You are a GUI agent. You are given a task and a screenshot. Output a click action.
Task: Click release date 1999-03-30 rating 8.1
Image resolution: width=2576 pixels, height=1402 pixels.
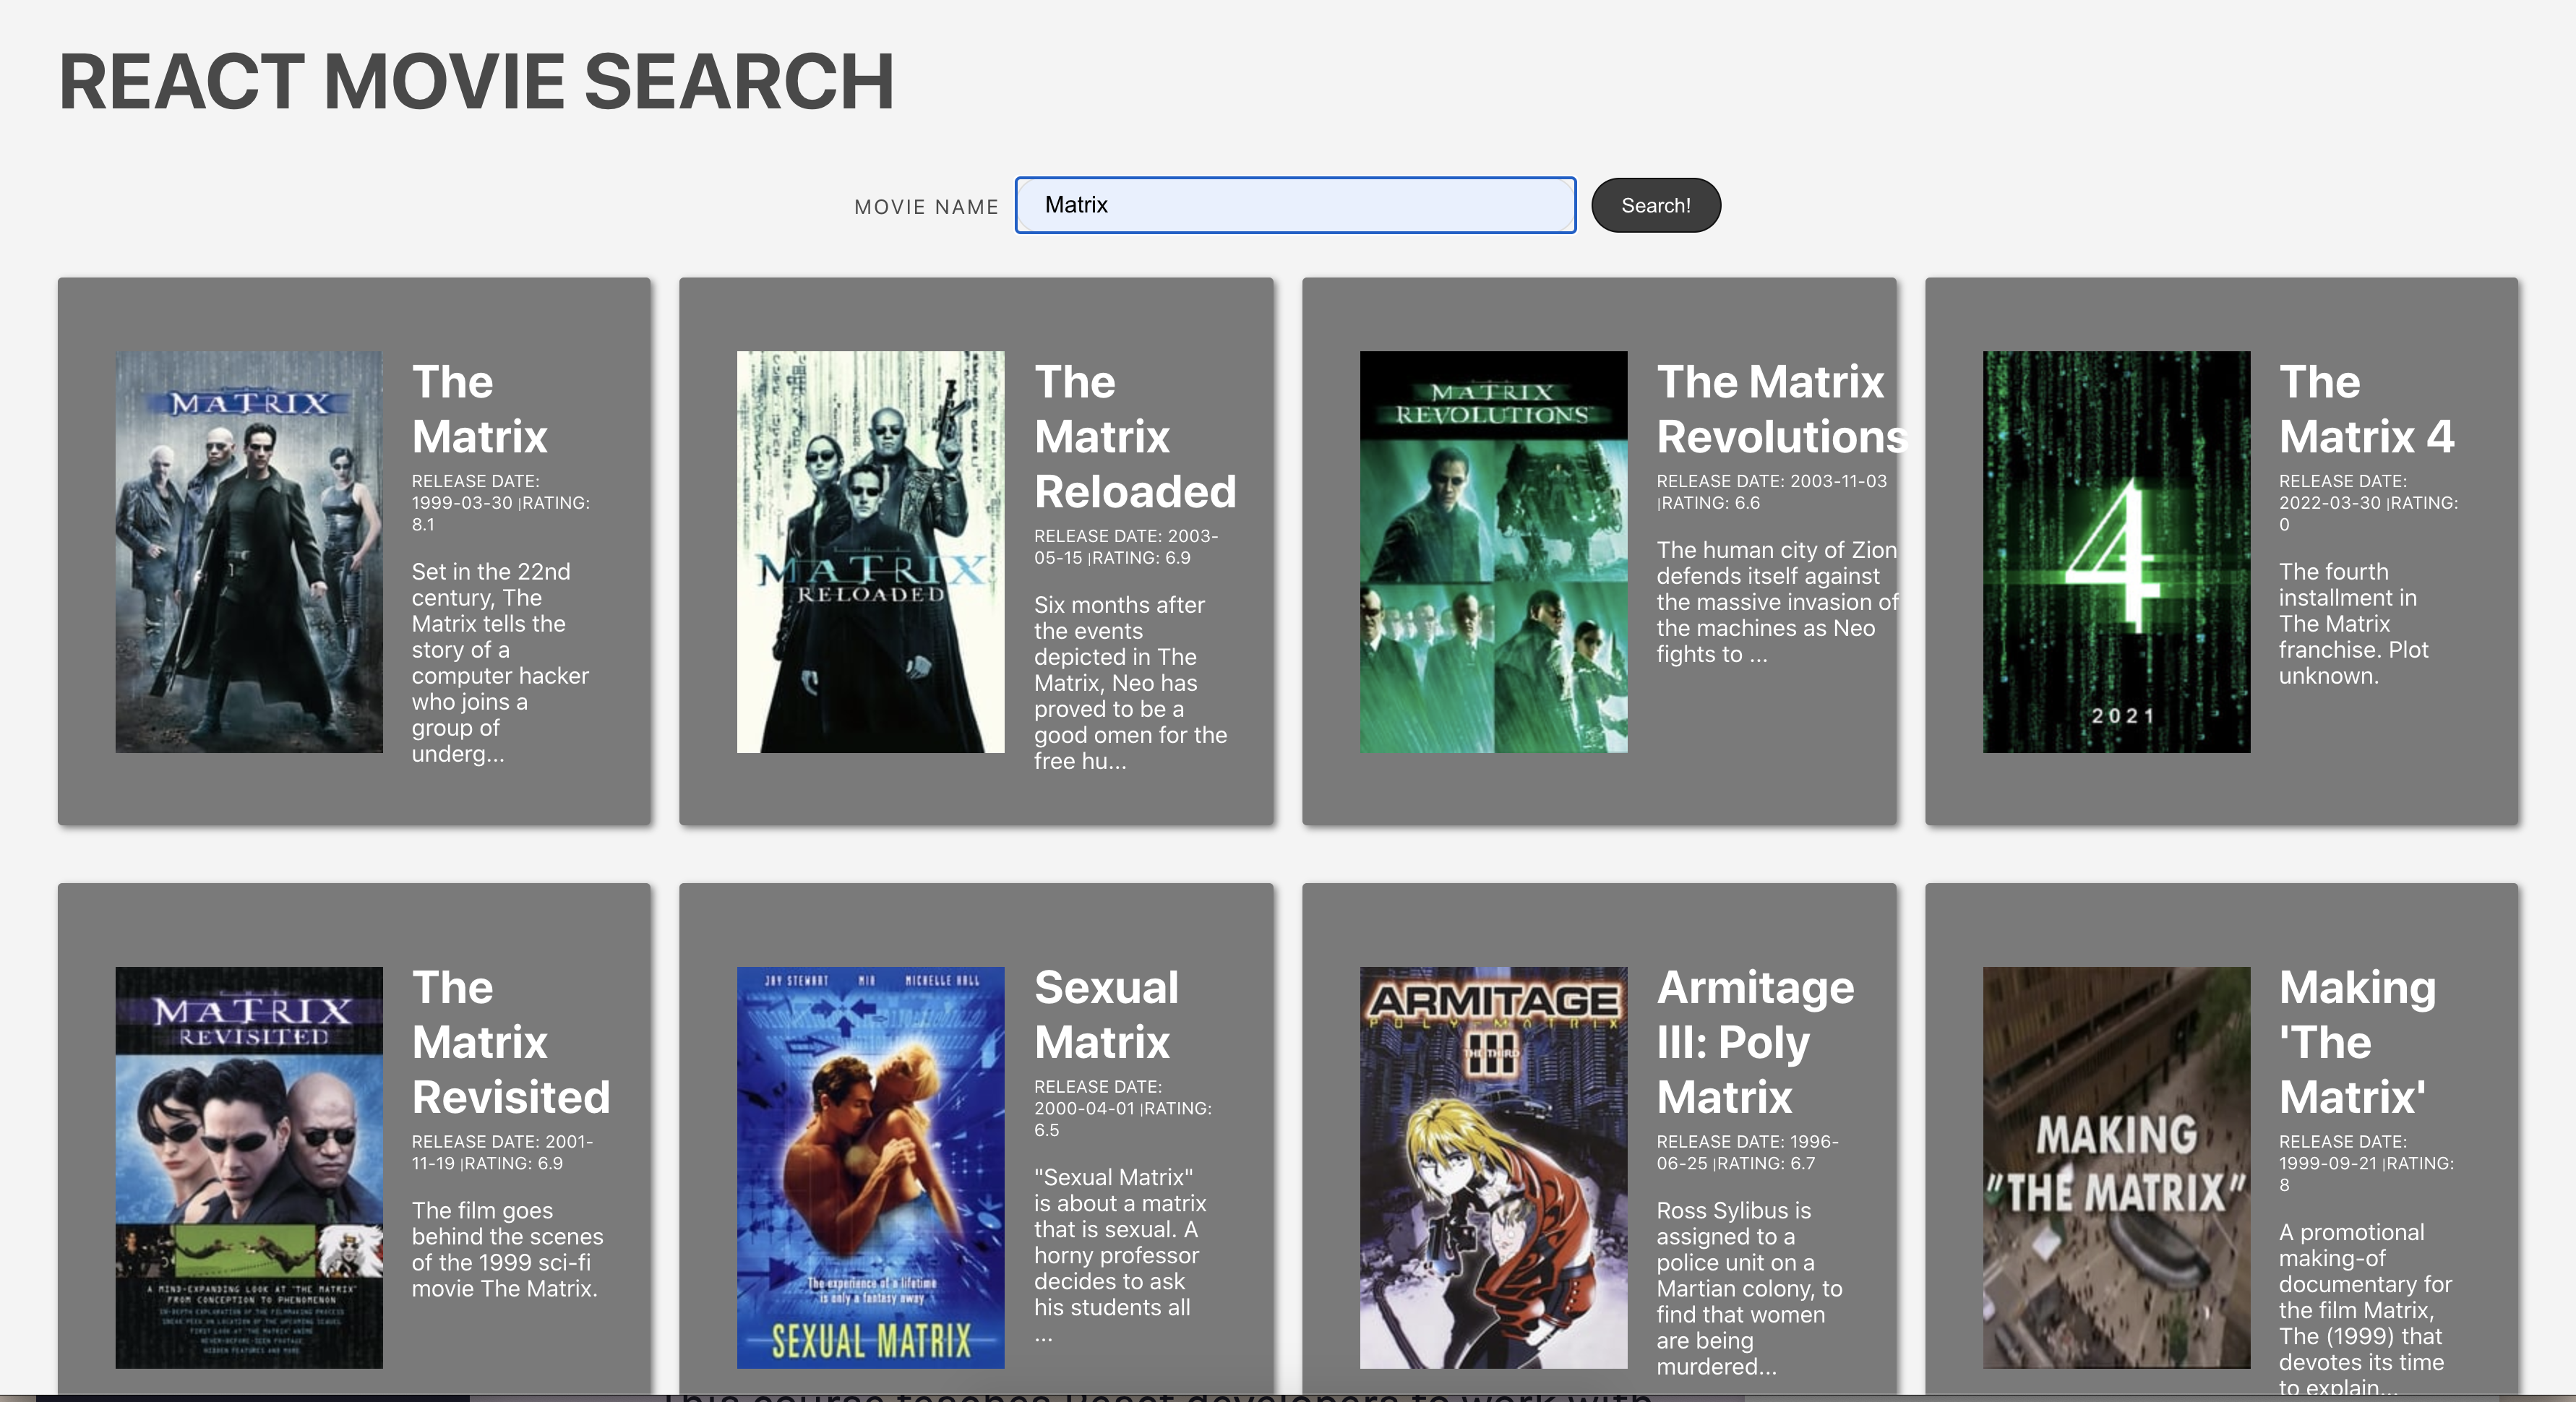pos(501,503)
